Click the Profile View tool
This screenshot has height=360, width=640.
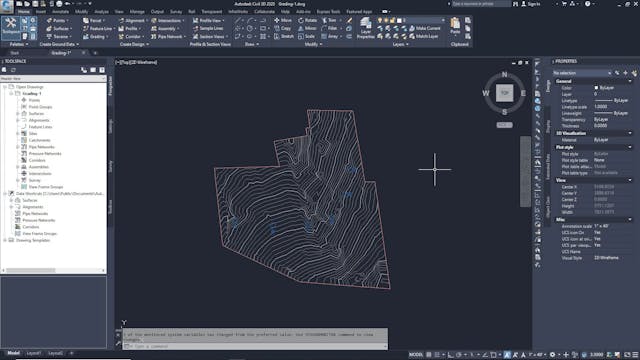[208, 20]
